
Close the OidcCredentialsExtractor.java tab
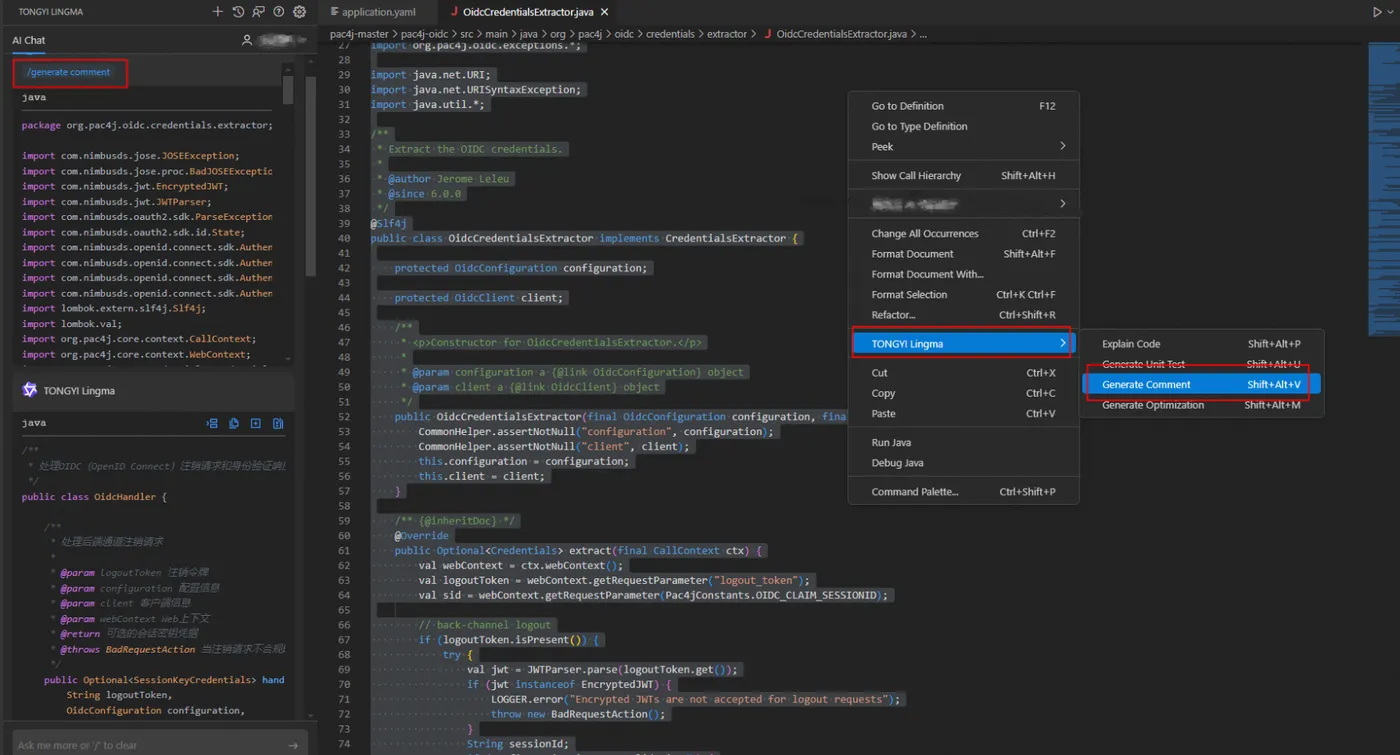(x=606, y=12)
